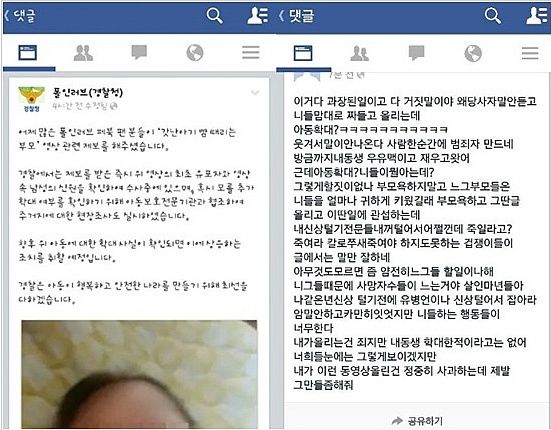Open 폴인러브(경찰청) page name link

88,93
